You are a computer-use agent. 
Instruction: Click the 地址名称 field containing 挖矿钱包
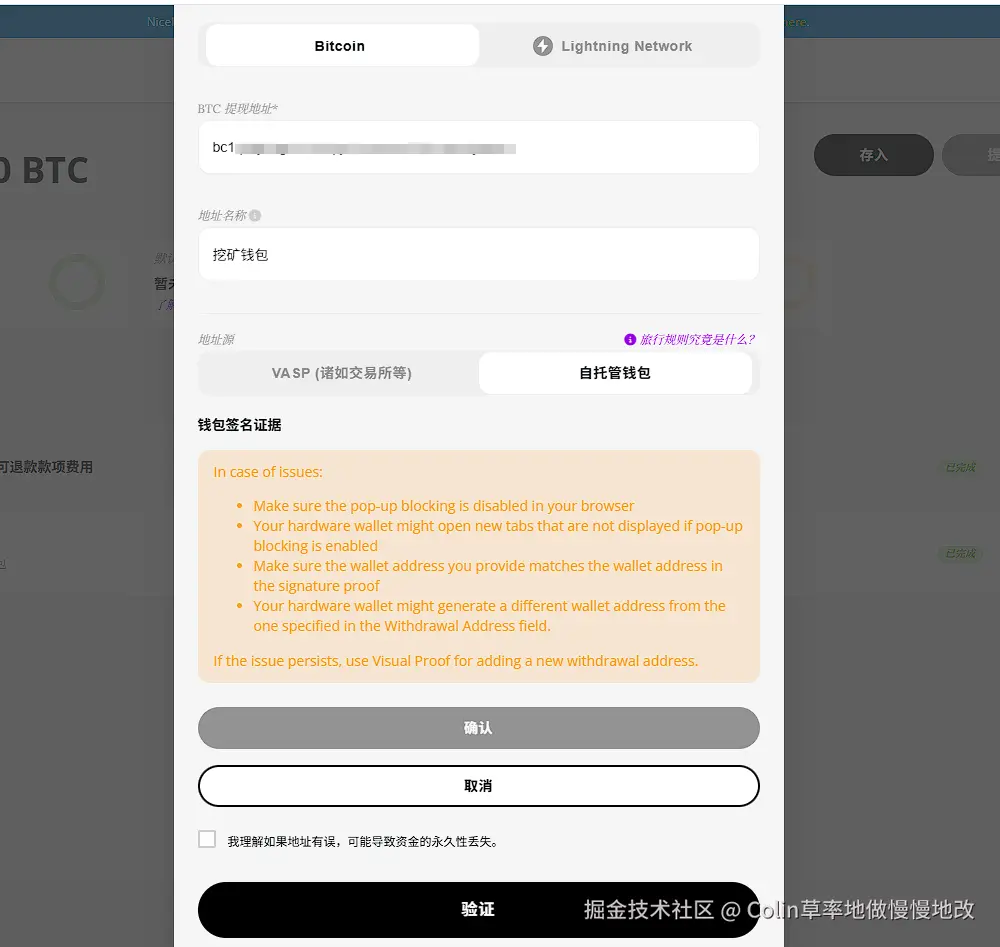click(x=478, y=254)
